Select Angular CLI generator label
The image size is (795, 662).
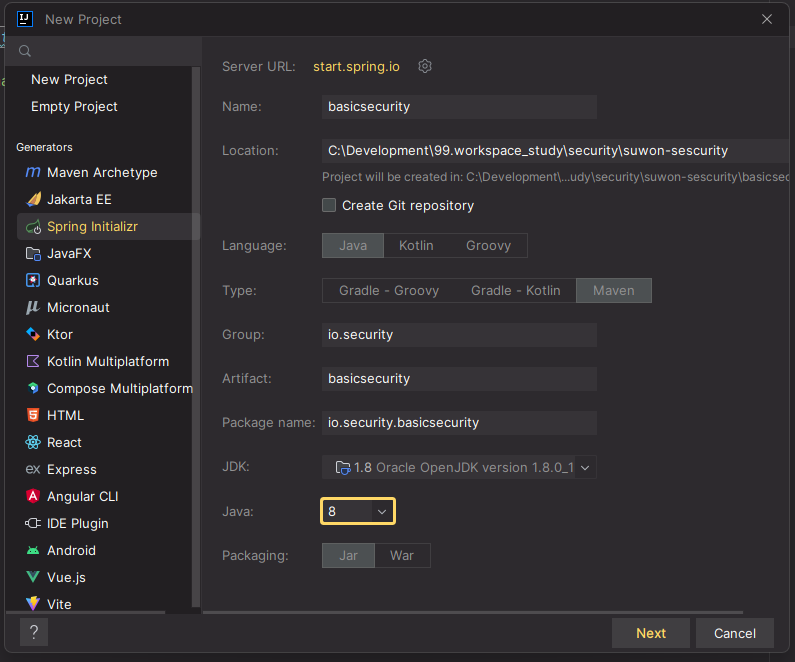[x=83, y=496]
